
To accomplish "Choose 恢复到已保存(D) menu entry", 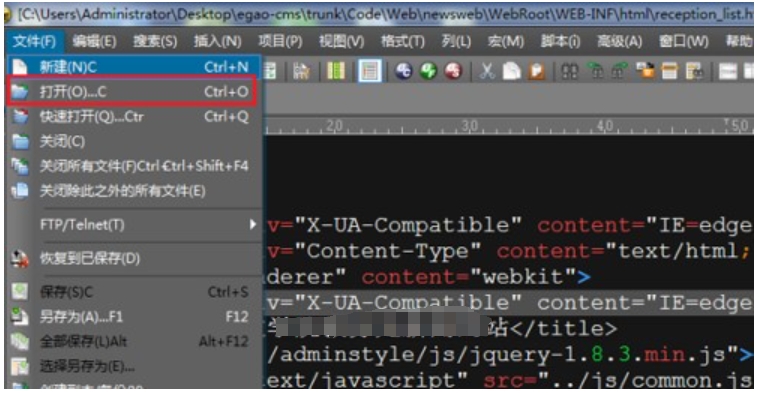I will 135,258.
